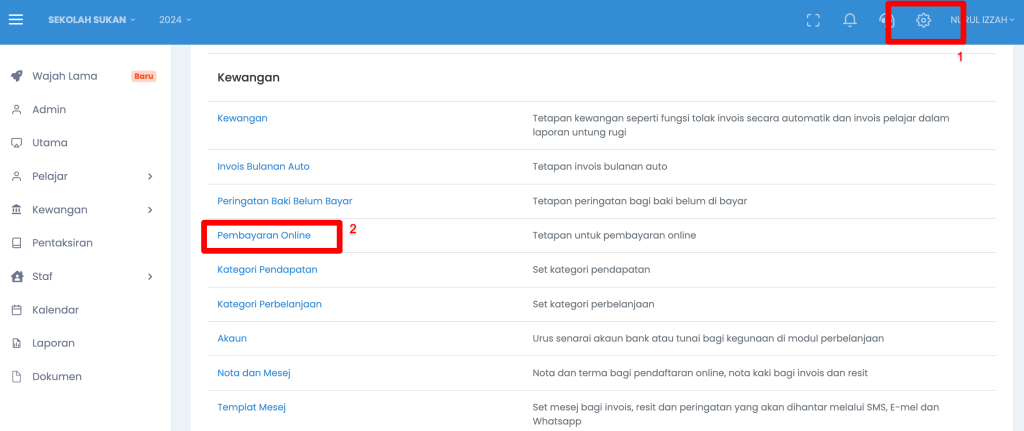Open the Pembayaran Online link
The height and width of the screenshot is (431, 1024).
[x=264, y=235]
